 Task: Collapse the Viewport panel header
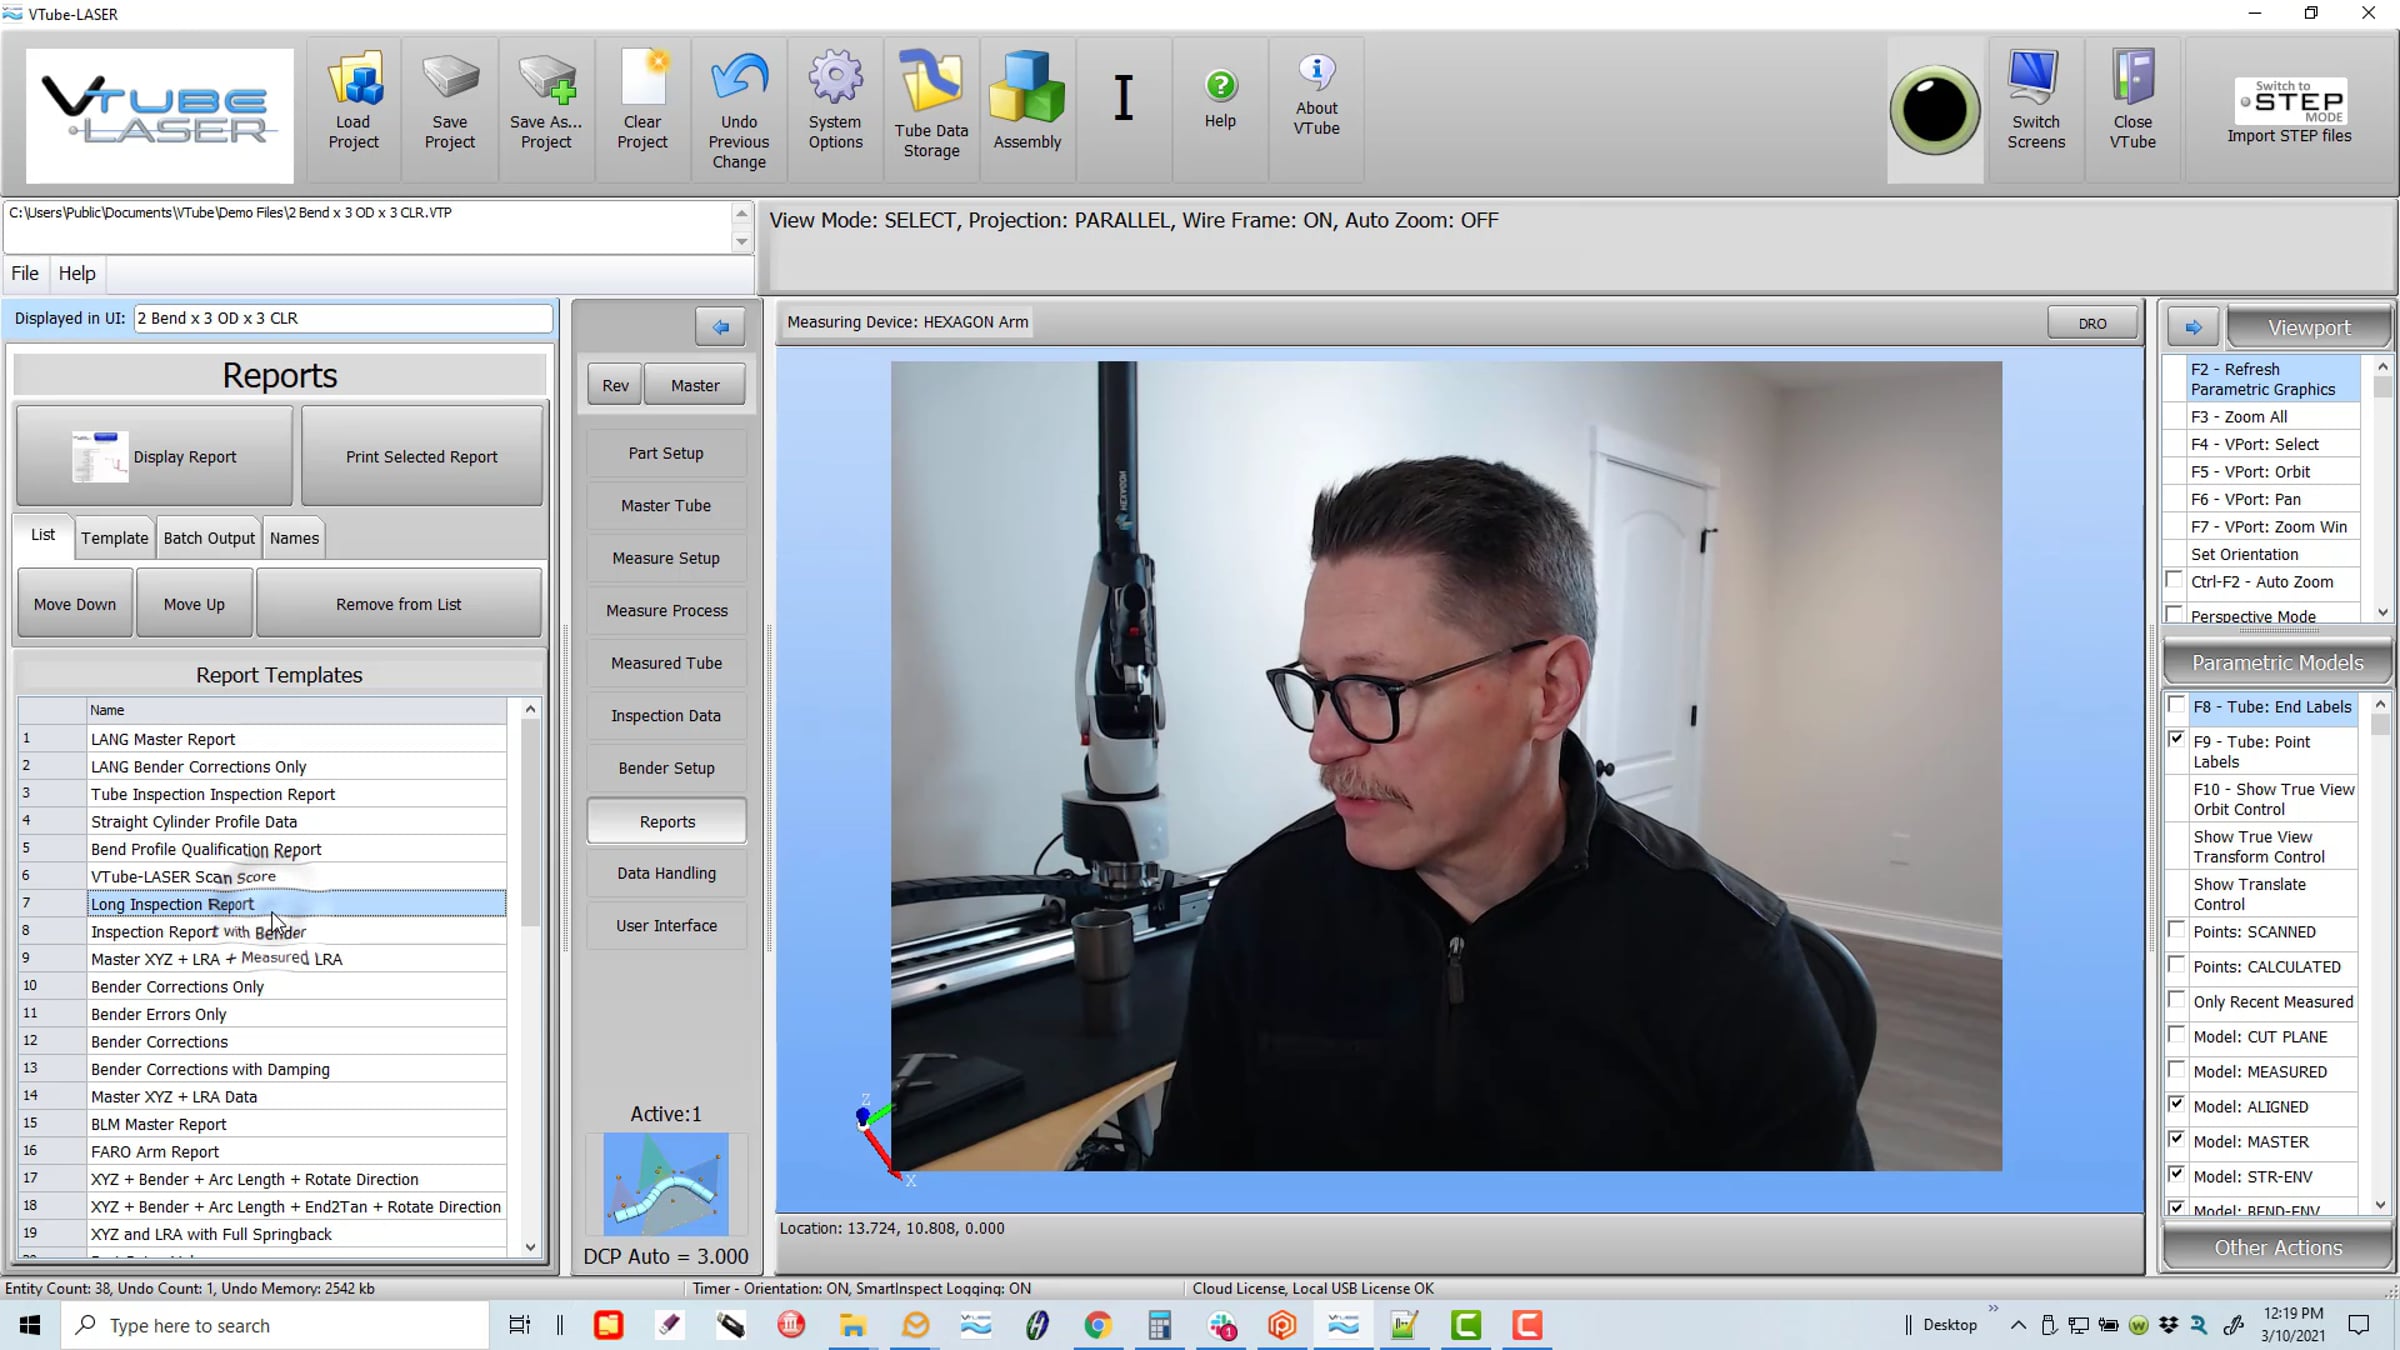pos(2309,328)
